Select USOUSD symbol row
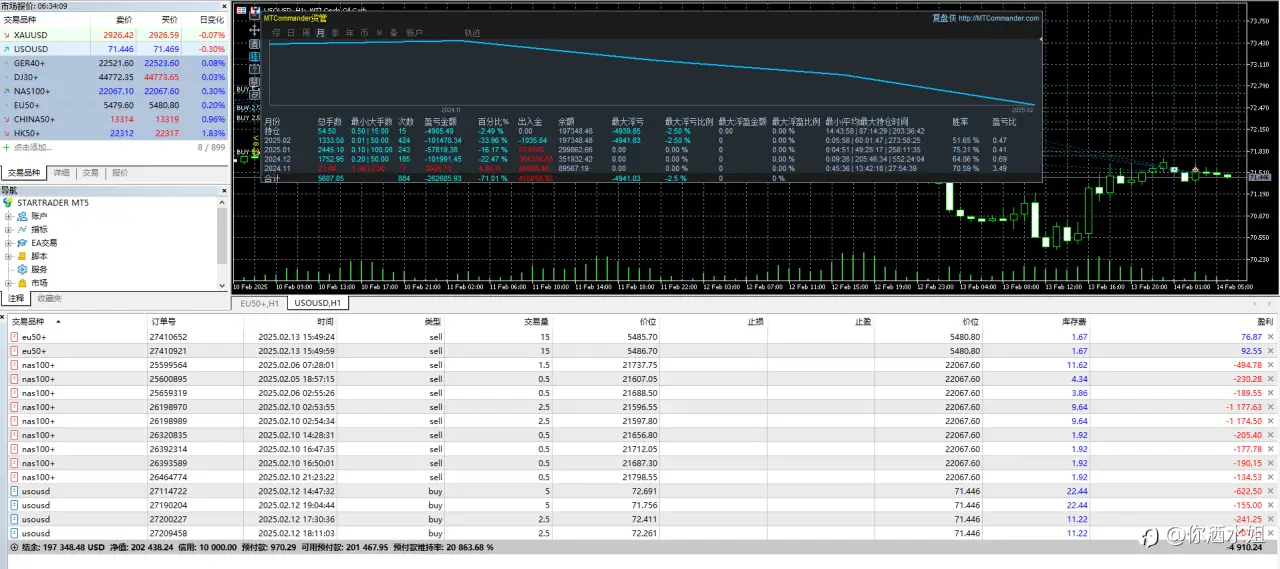Viewport: 1280px width, 569px height. pyautogui.click(x=114, y=48)
